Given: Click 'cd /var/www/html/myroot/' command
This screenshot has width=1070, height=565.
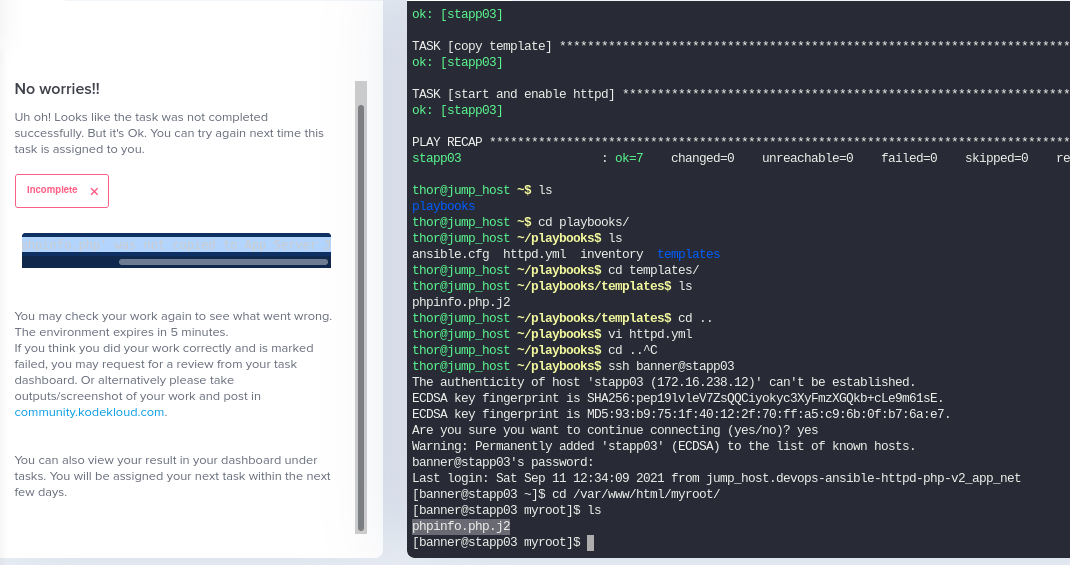Looking at the screenshot, I should pos(636,494).
